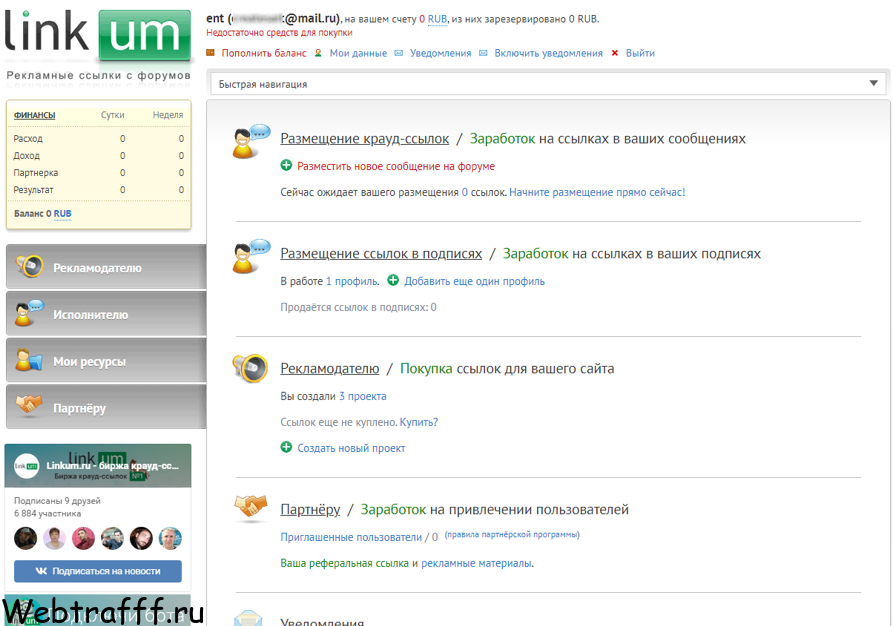Click Доход row label
The image size is (893, 626).
(x=27, y=156)
